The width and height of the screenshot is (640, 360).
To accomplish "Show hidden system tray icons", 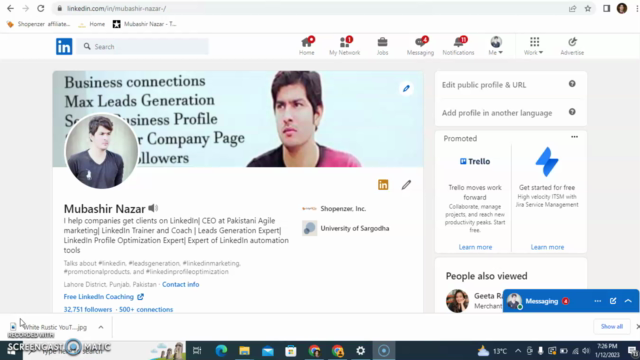I will tap(518, 351).
